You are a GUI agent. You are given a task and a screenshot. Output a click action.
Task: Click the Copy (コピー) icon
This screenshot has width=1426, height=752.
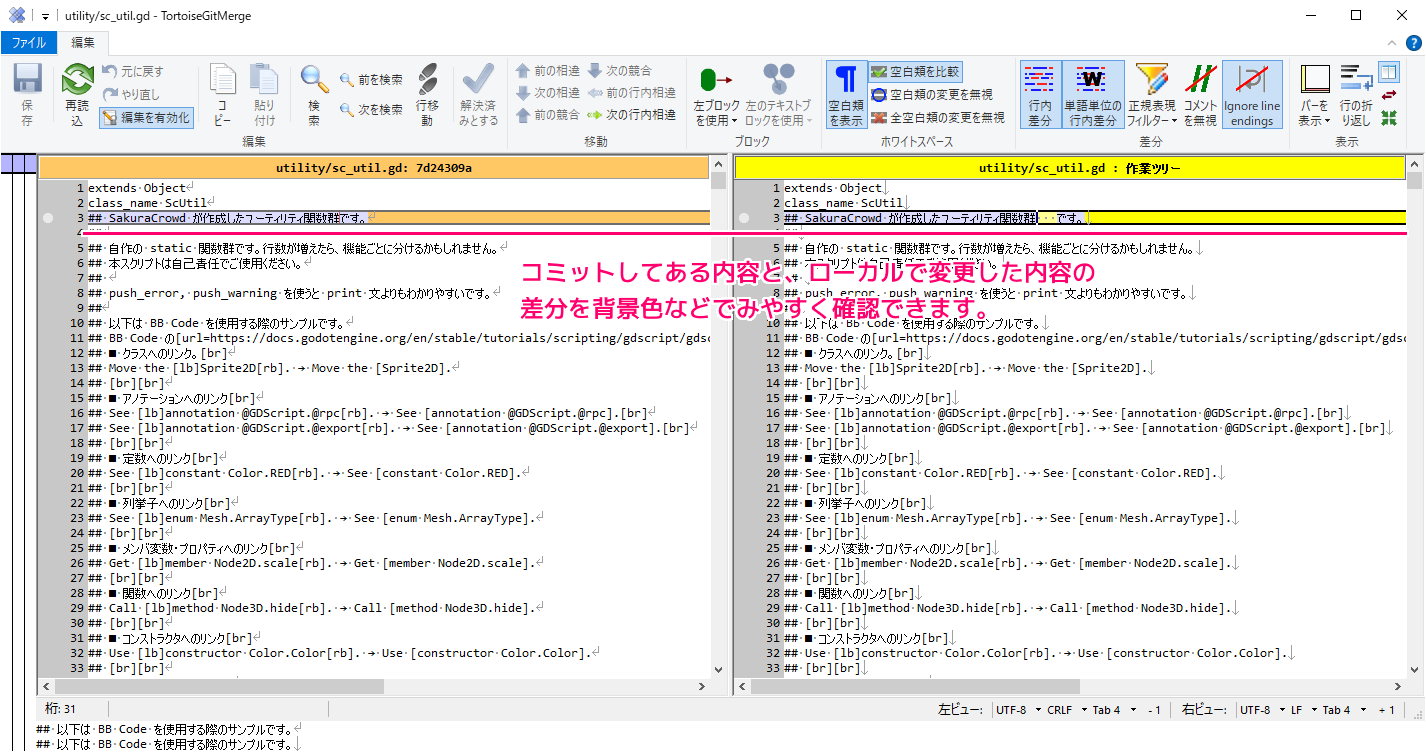click(x=222, y=95)
